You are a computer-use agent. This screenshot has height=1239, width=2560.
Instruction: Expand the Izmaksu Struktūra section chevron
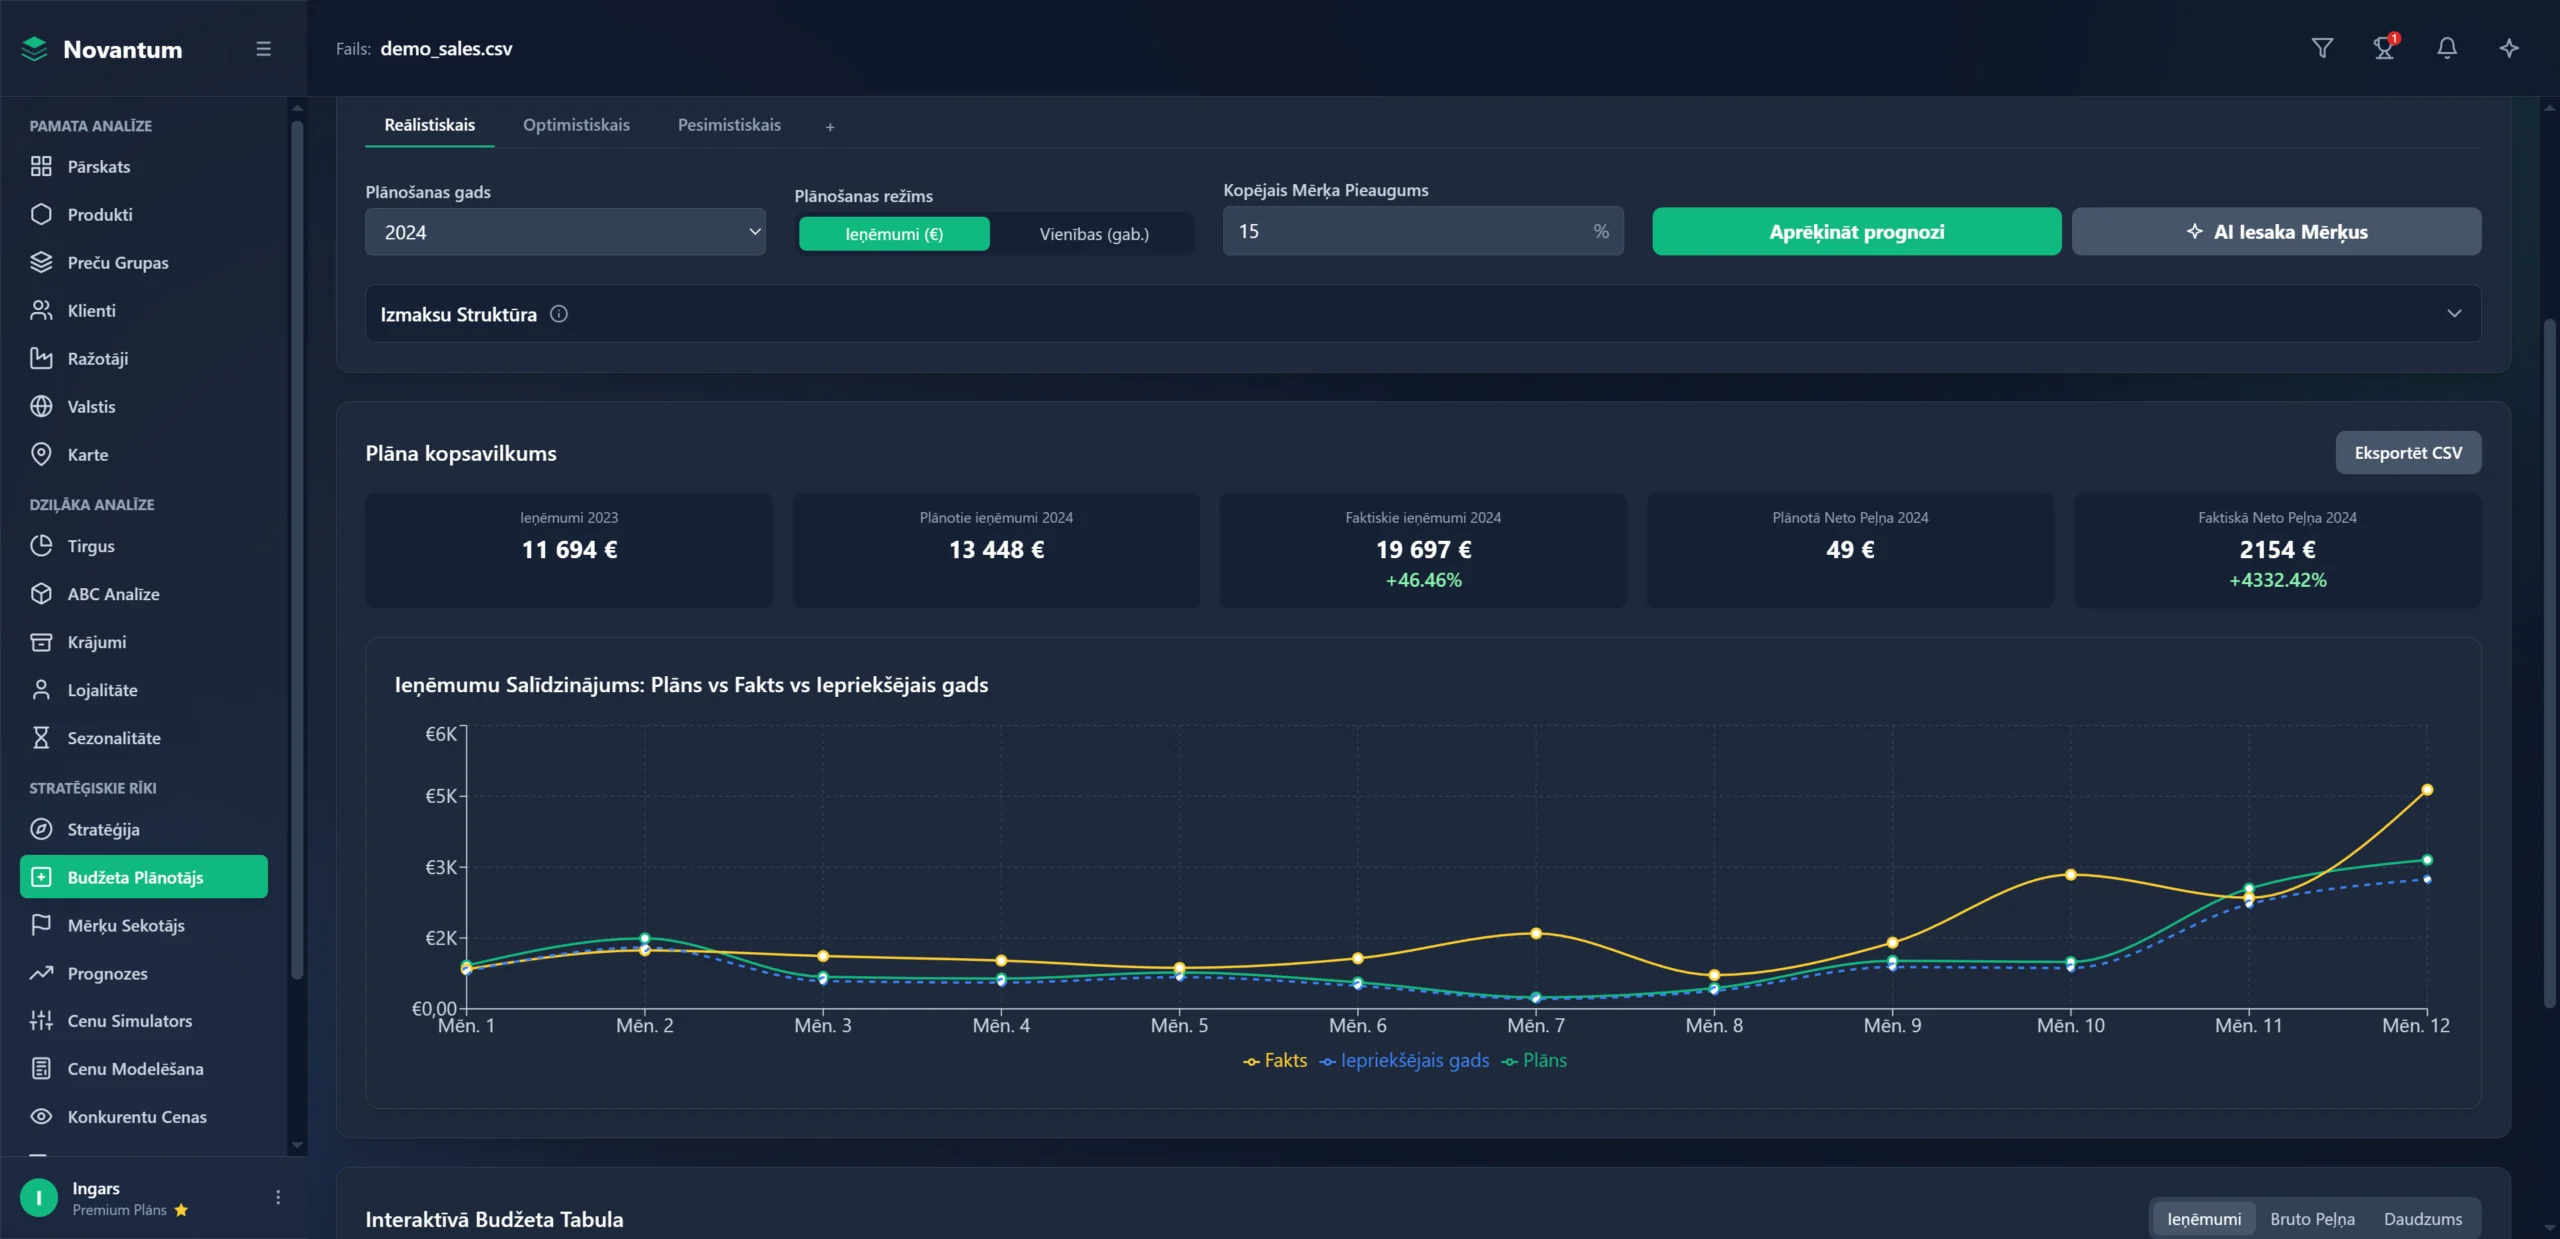click(x=2454, y=314)
